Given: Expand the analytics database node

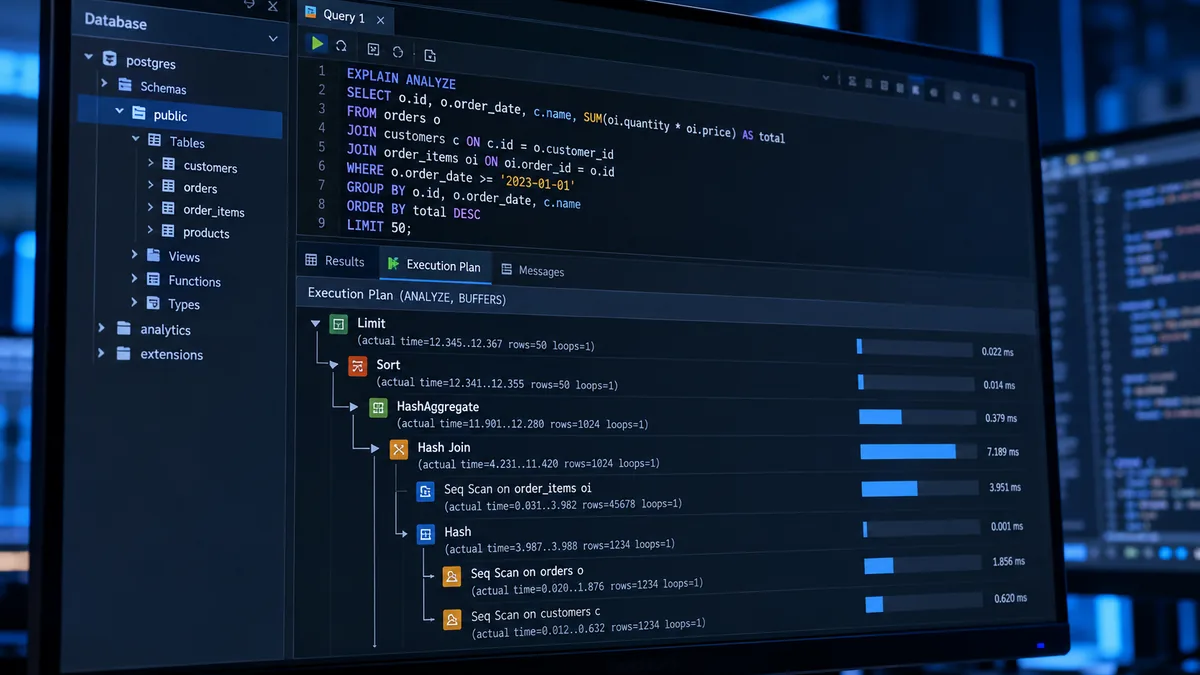Looking at the screenshot, I should pos(101,327).
